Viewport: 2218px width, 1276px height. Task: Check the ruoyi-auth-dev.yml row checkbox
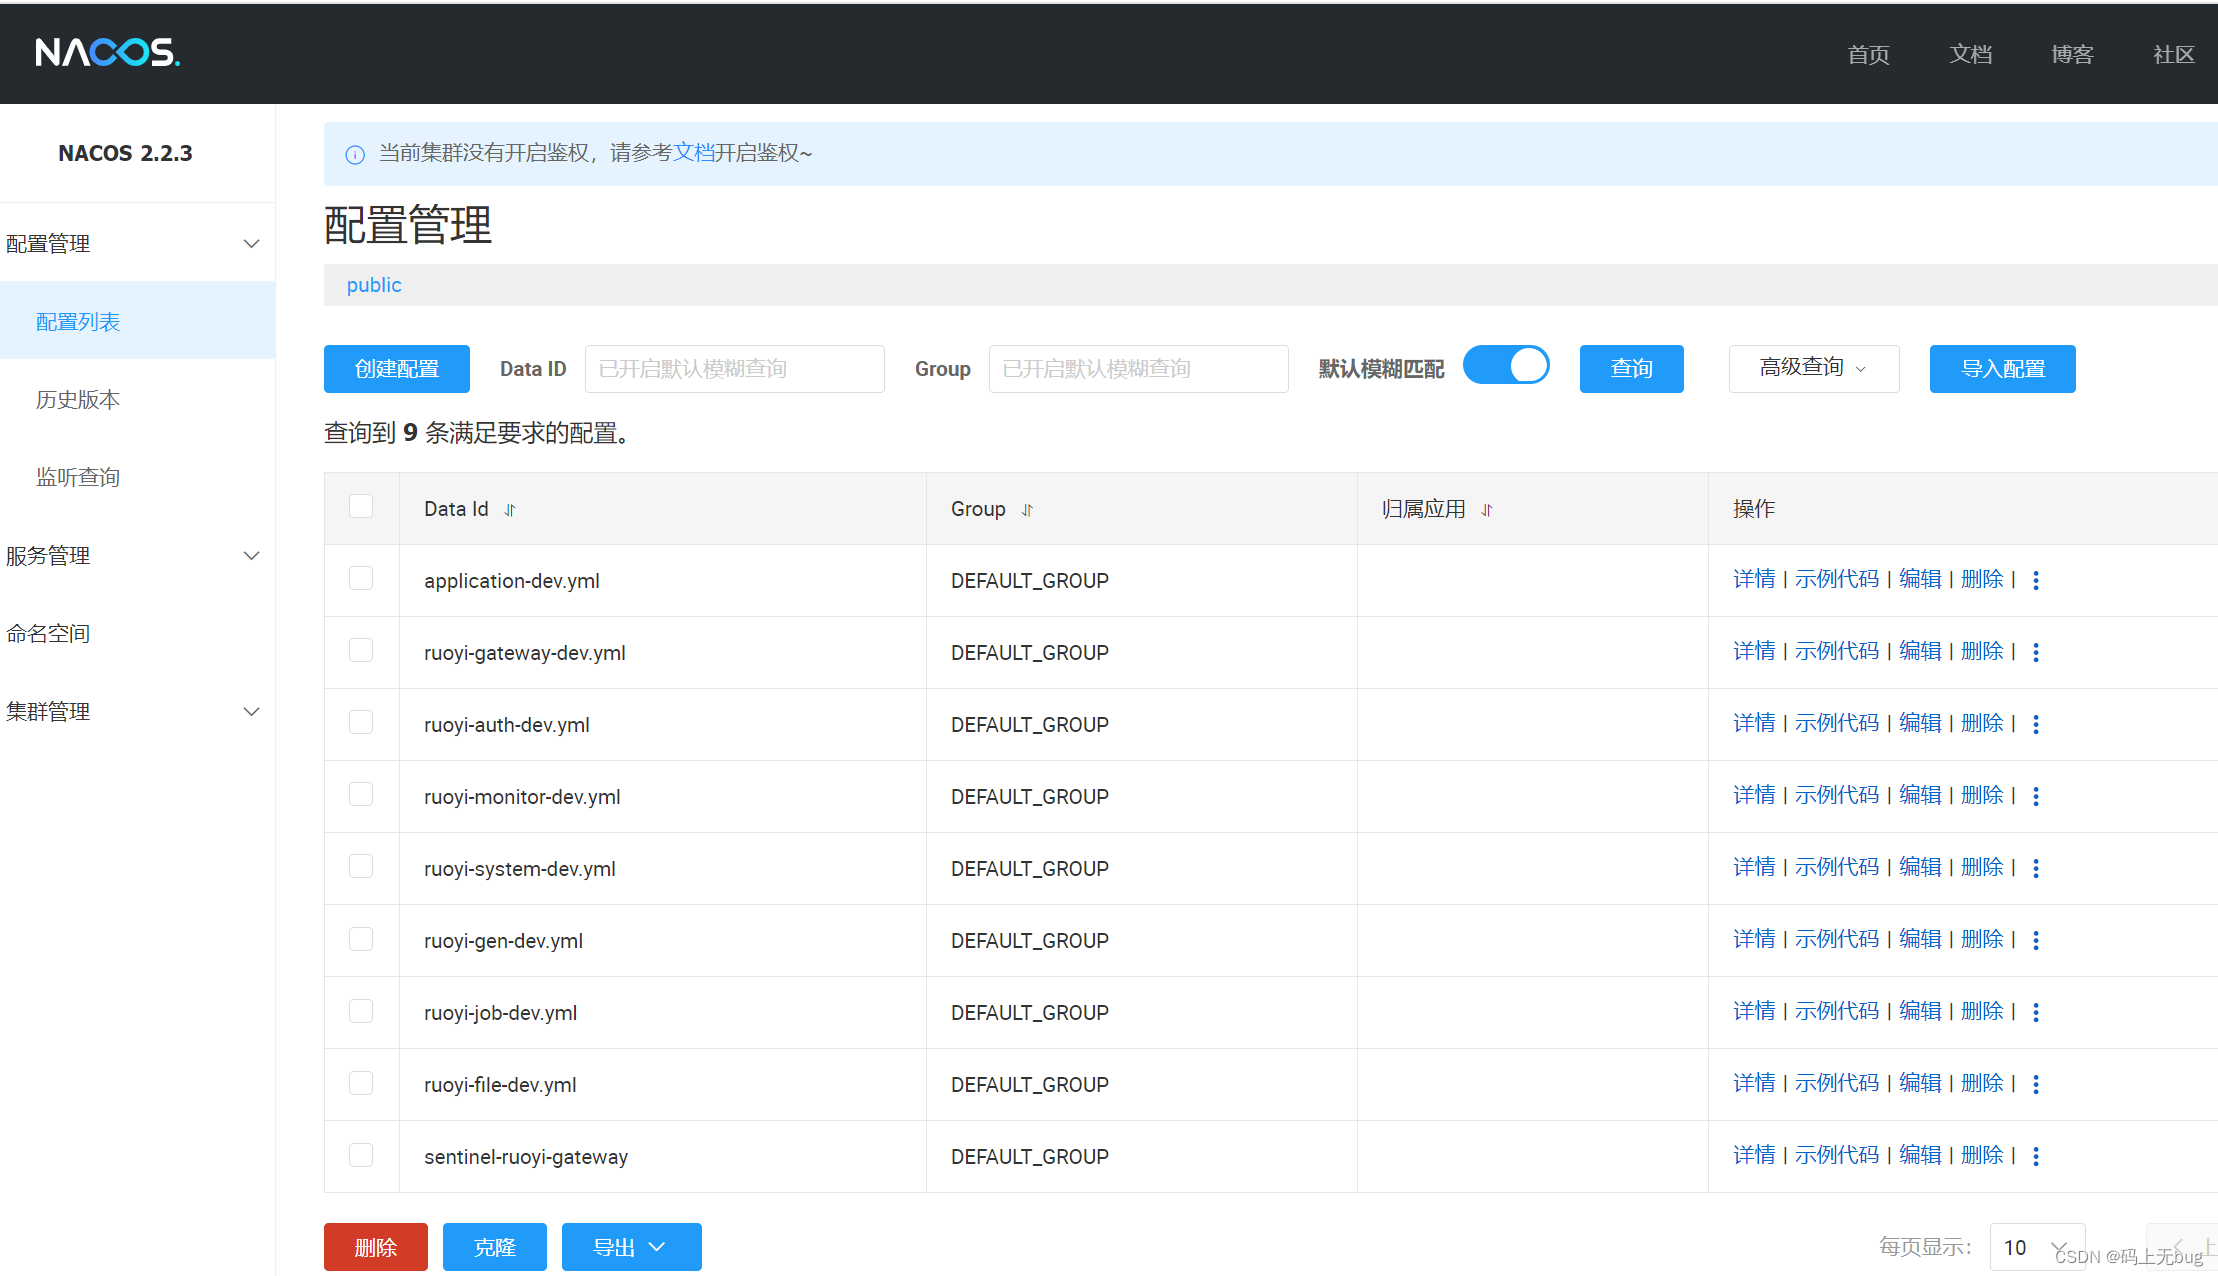pos(361,722)
